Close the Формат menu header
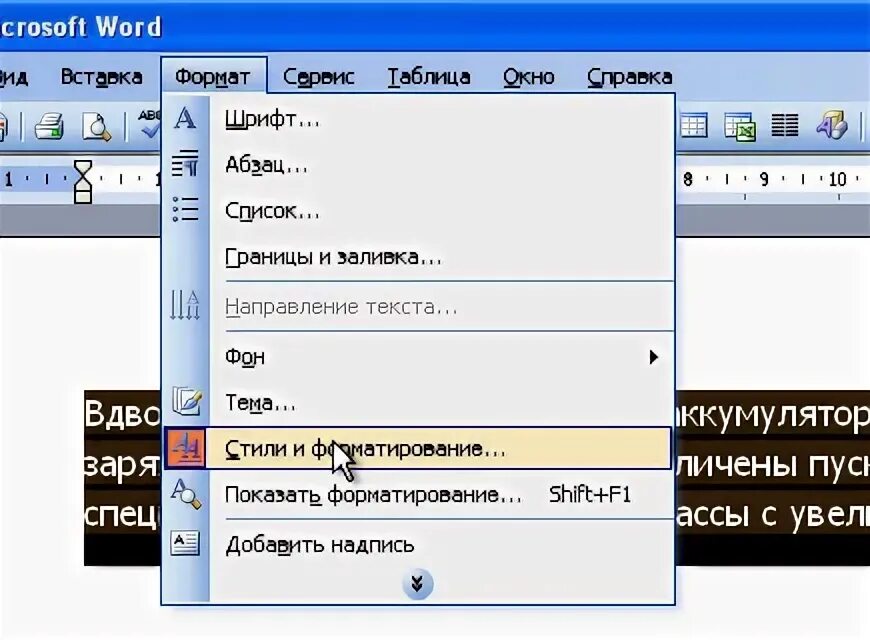This screenshot has width=870, height=640. (213, 77)
